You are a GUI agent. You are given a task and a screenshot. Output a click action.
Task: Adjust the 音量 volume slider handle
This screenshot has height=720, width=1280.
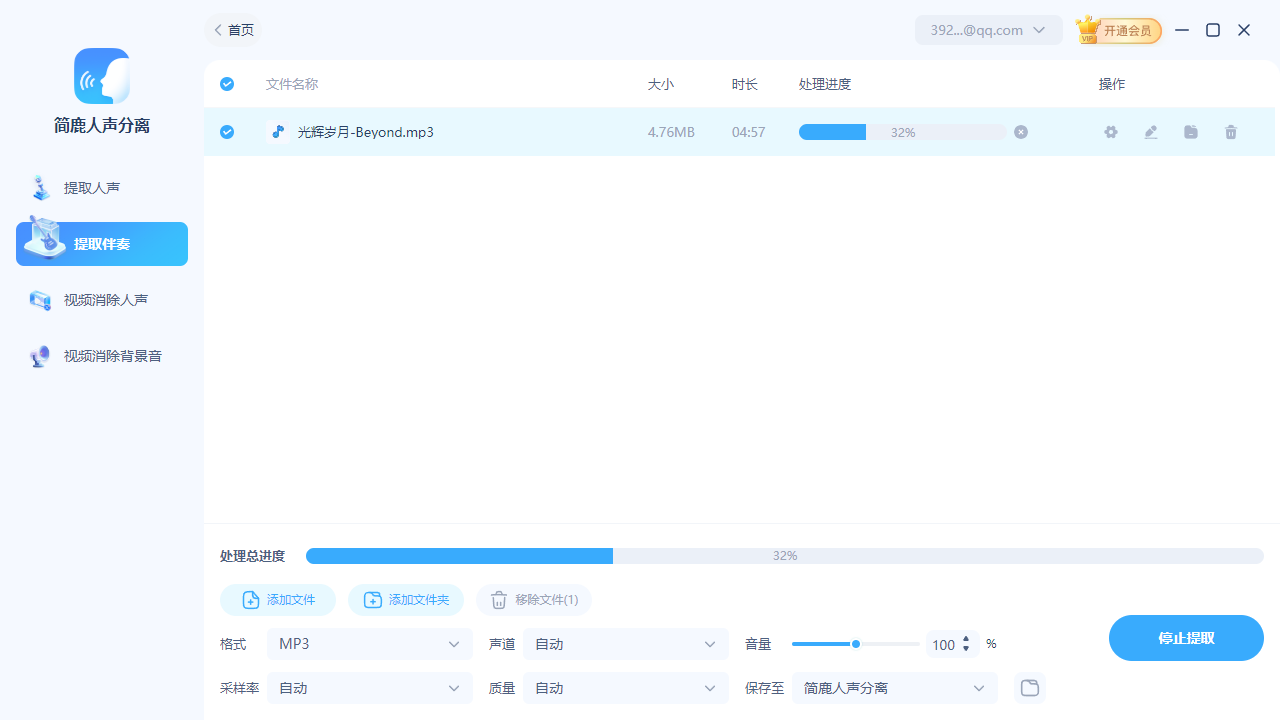pos(856,644)
